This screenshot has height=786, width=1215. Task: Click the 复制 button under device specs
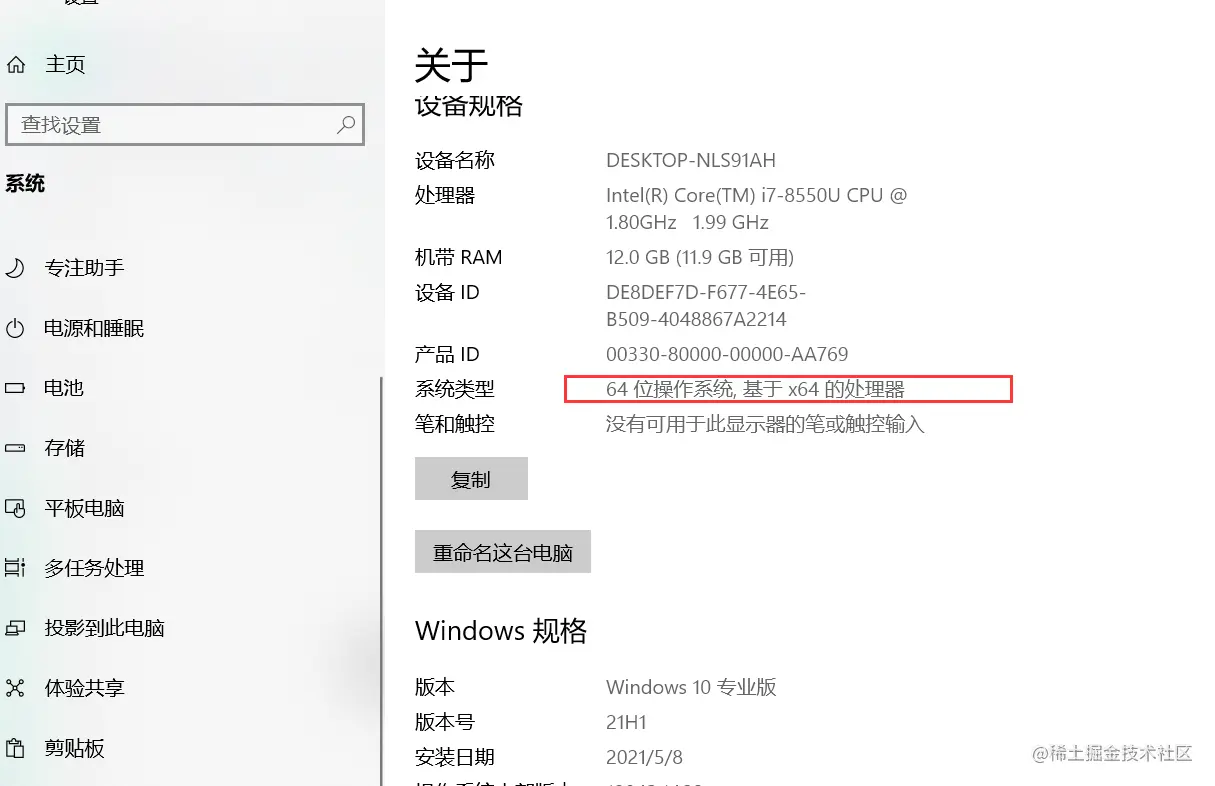[471, 479]
